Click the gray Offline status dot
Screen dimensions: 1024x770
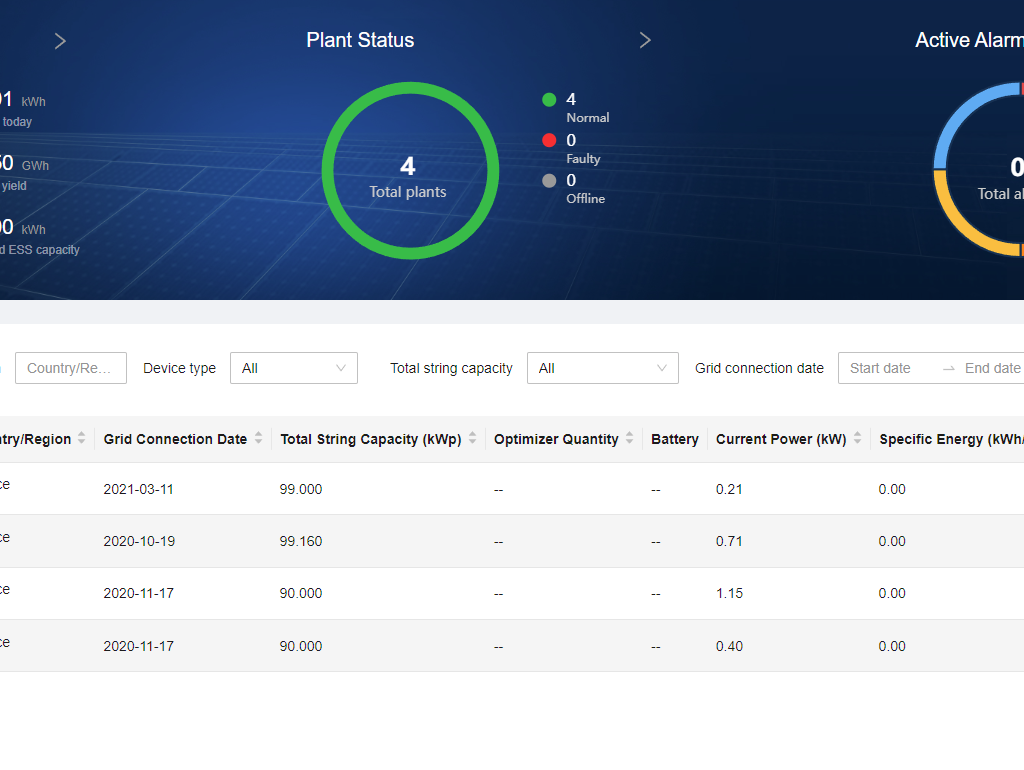click(549, 181)
